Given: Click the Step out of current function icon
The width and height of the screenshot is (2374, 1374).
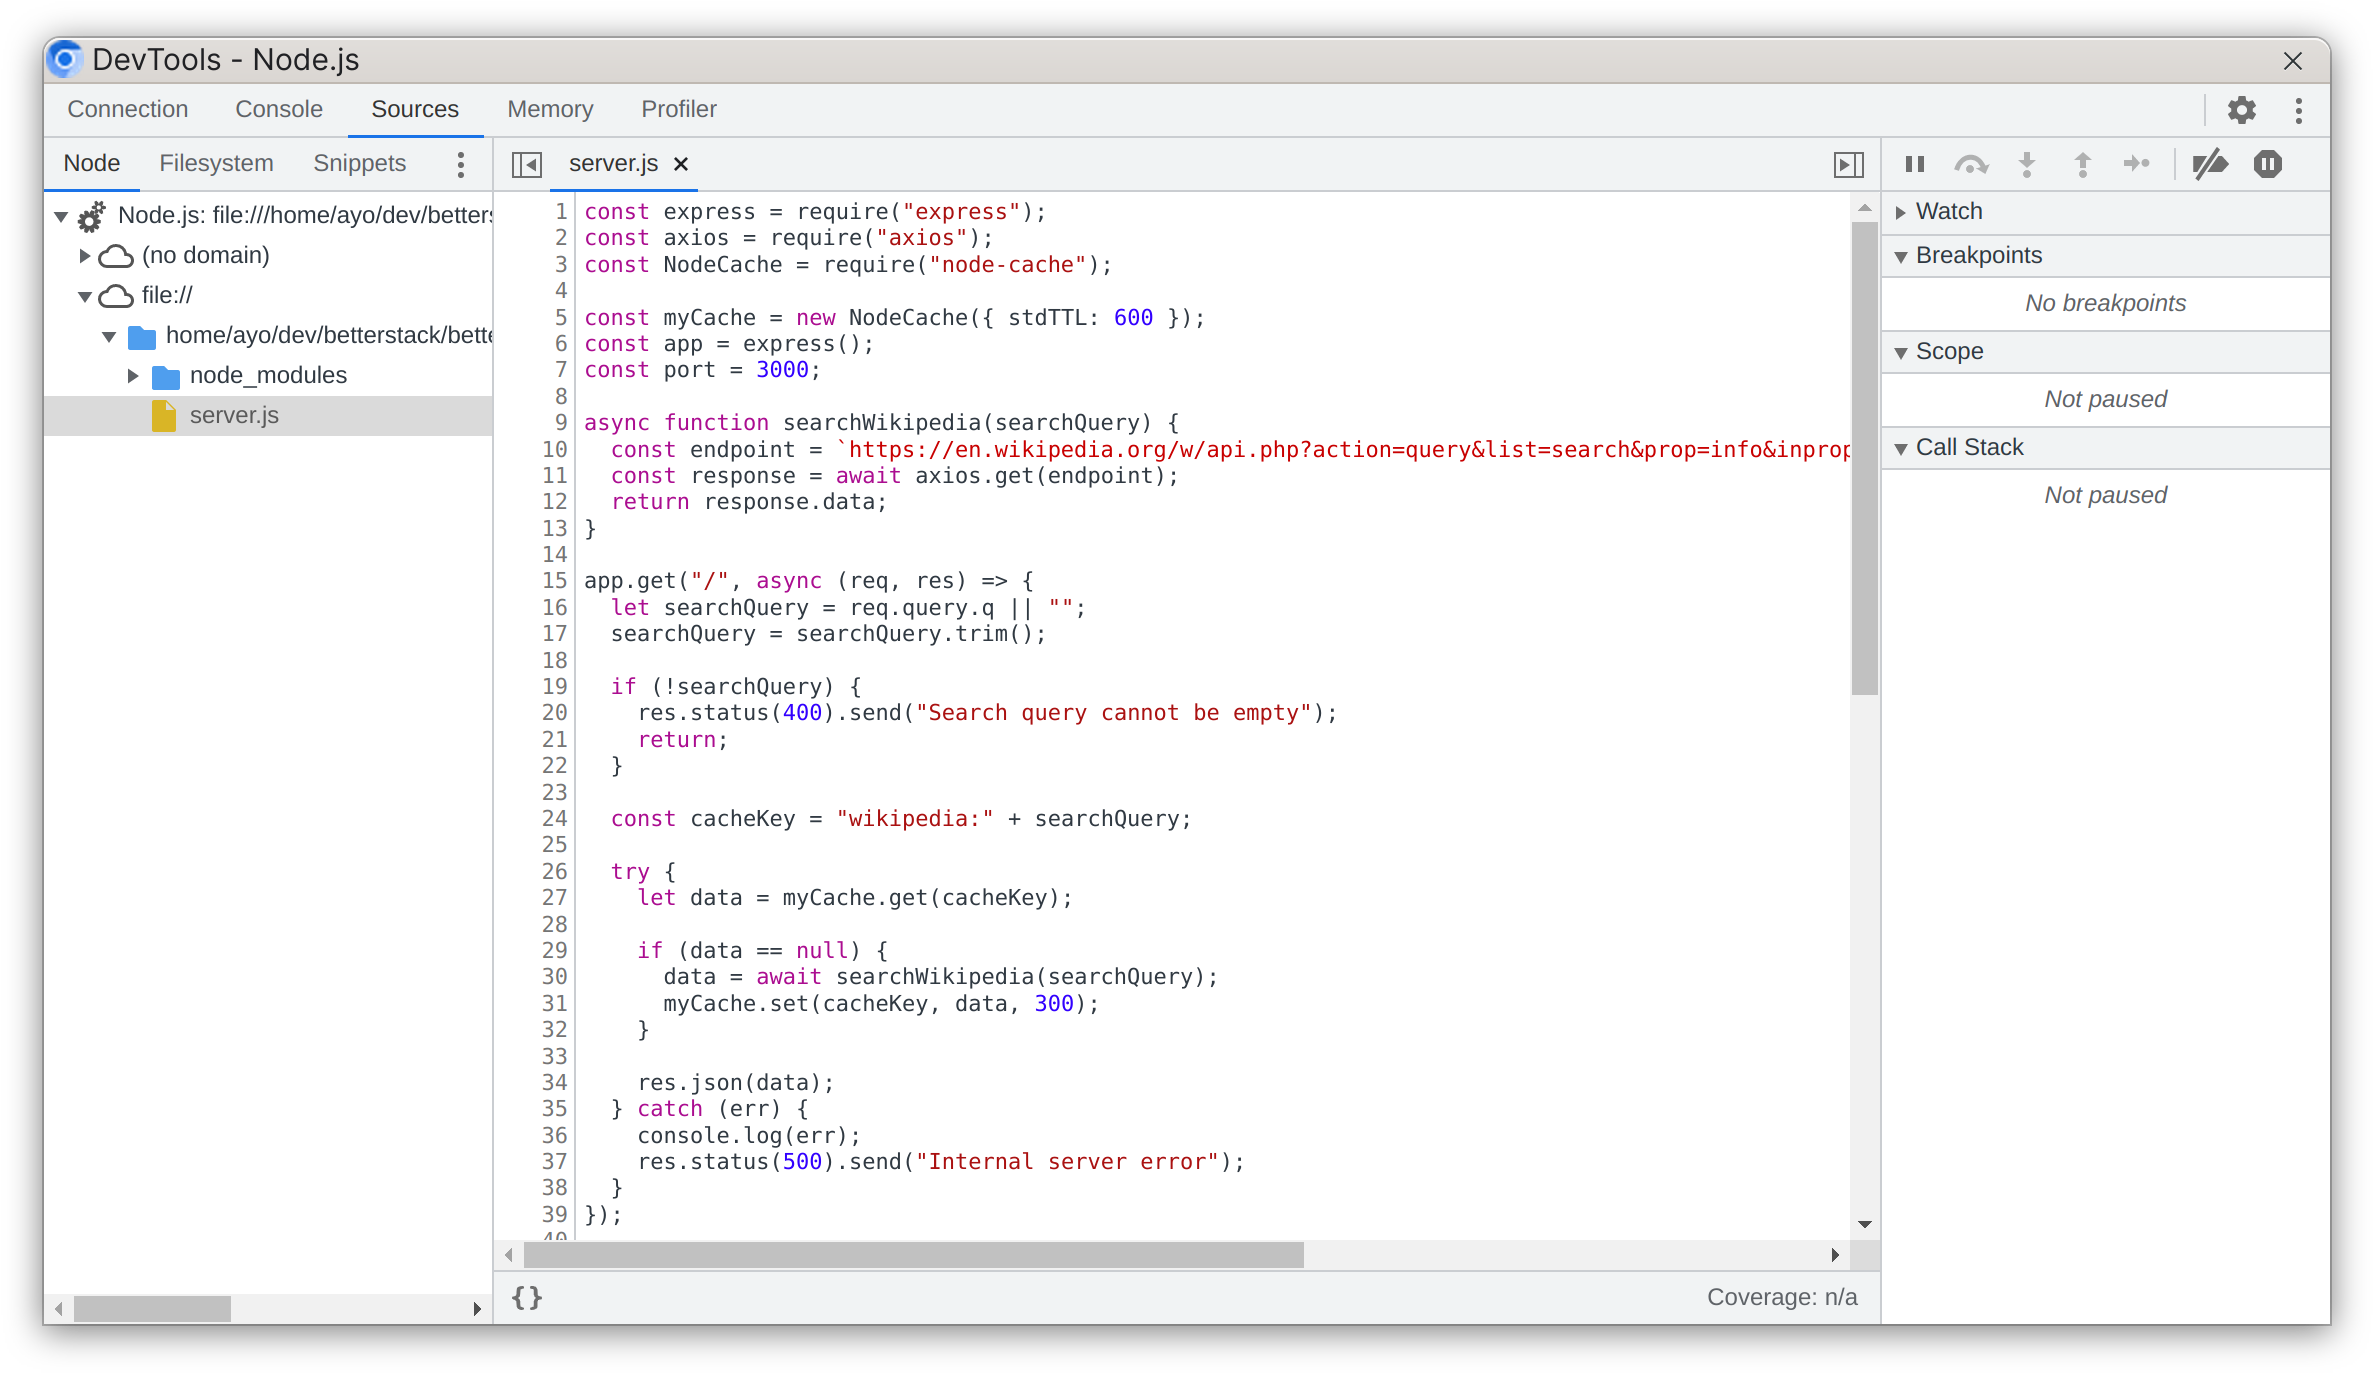Looking at the screenshot, I should (2082, 164).
